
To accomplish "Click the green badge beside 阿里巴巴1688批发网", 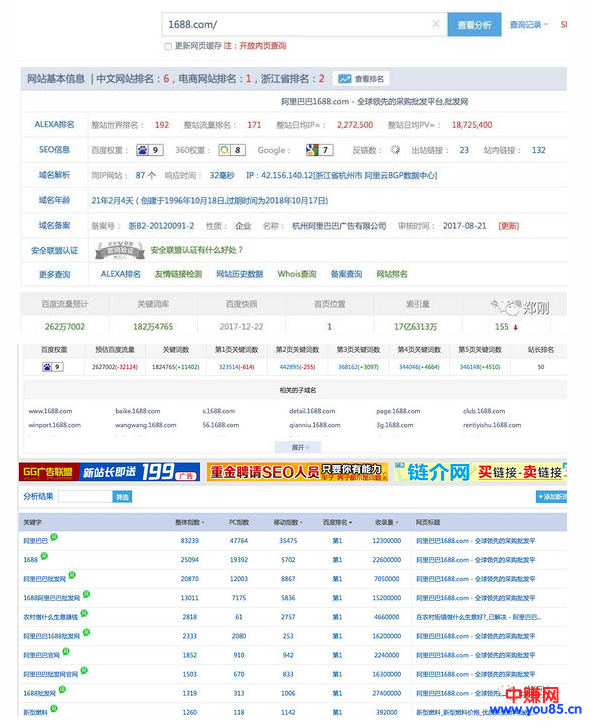I will [x=86, y=632].
